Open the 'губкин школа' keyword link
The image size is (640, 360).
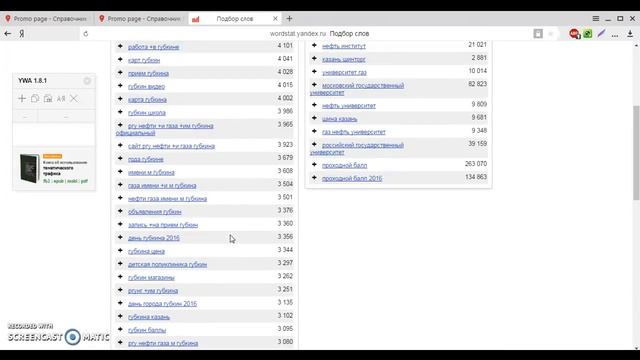point(147,113)
